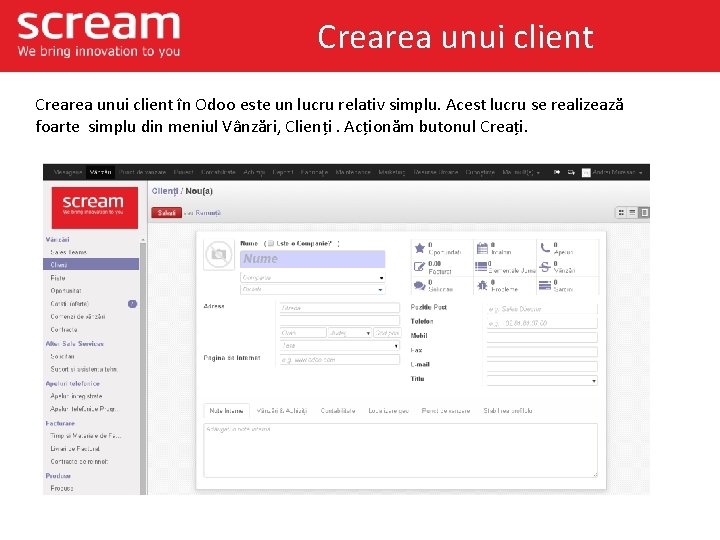Click the red Salvați button
The height and width of the screenshot is (540, 720).
pyautogui.click(x=167, y=213)
